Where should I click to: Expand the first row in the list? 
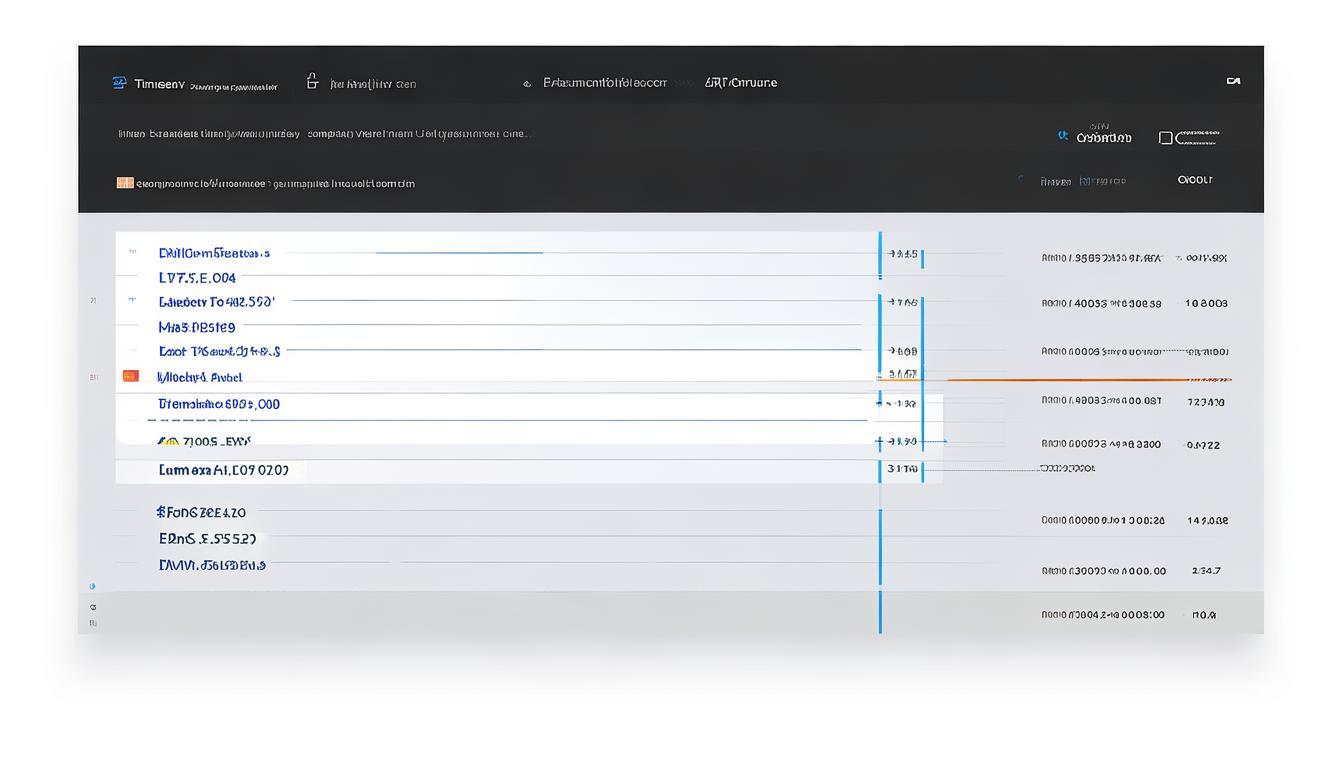pos(133,253)
